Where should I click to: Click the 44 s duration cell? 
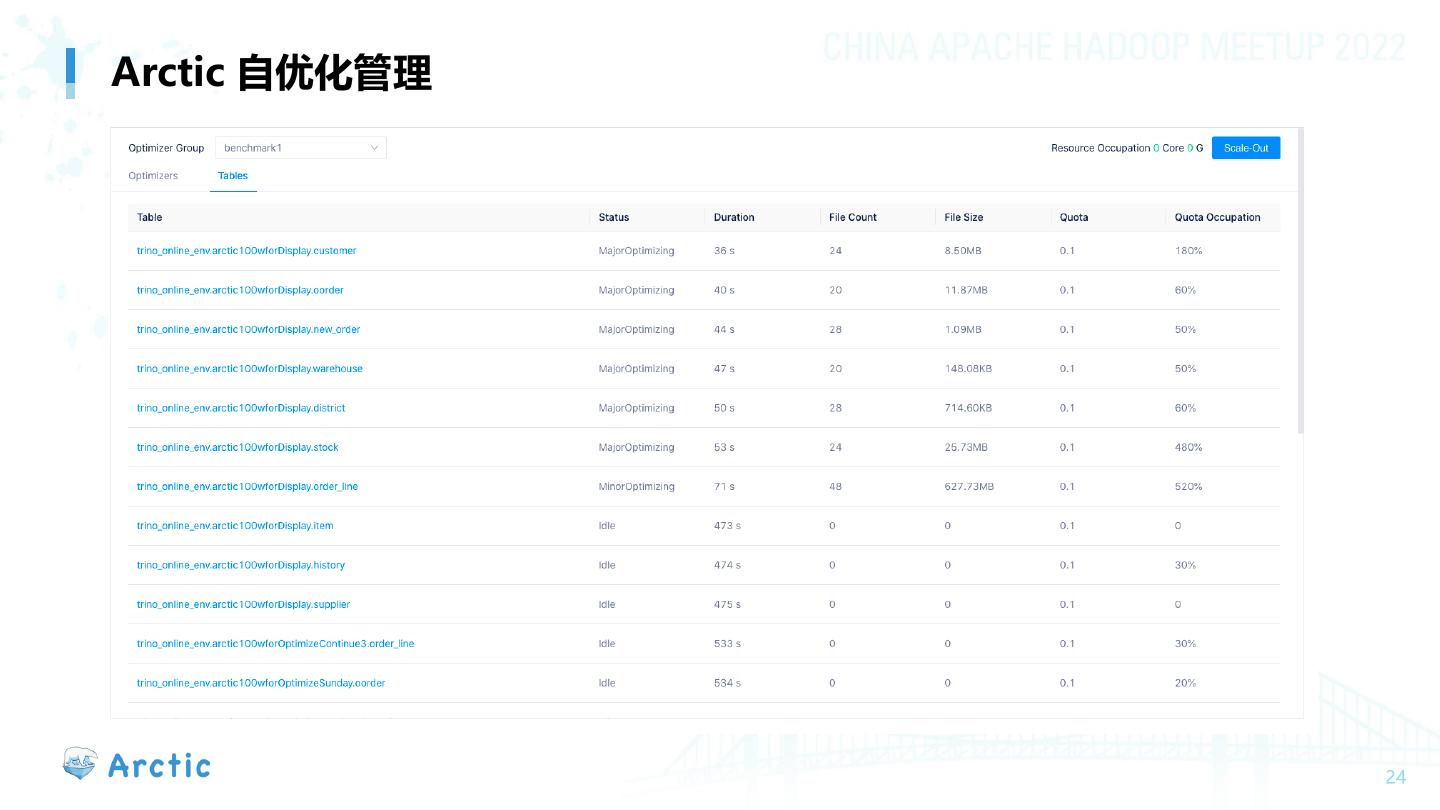click(724, 329)
